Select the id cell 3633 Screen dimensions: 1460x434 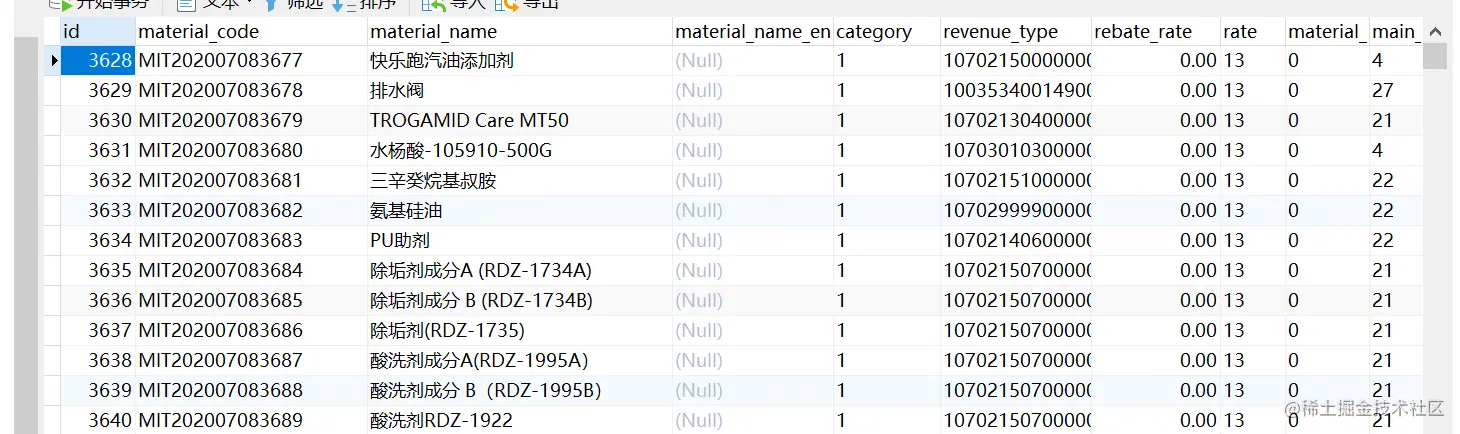pos(98,211)
